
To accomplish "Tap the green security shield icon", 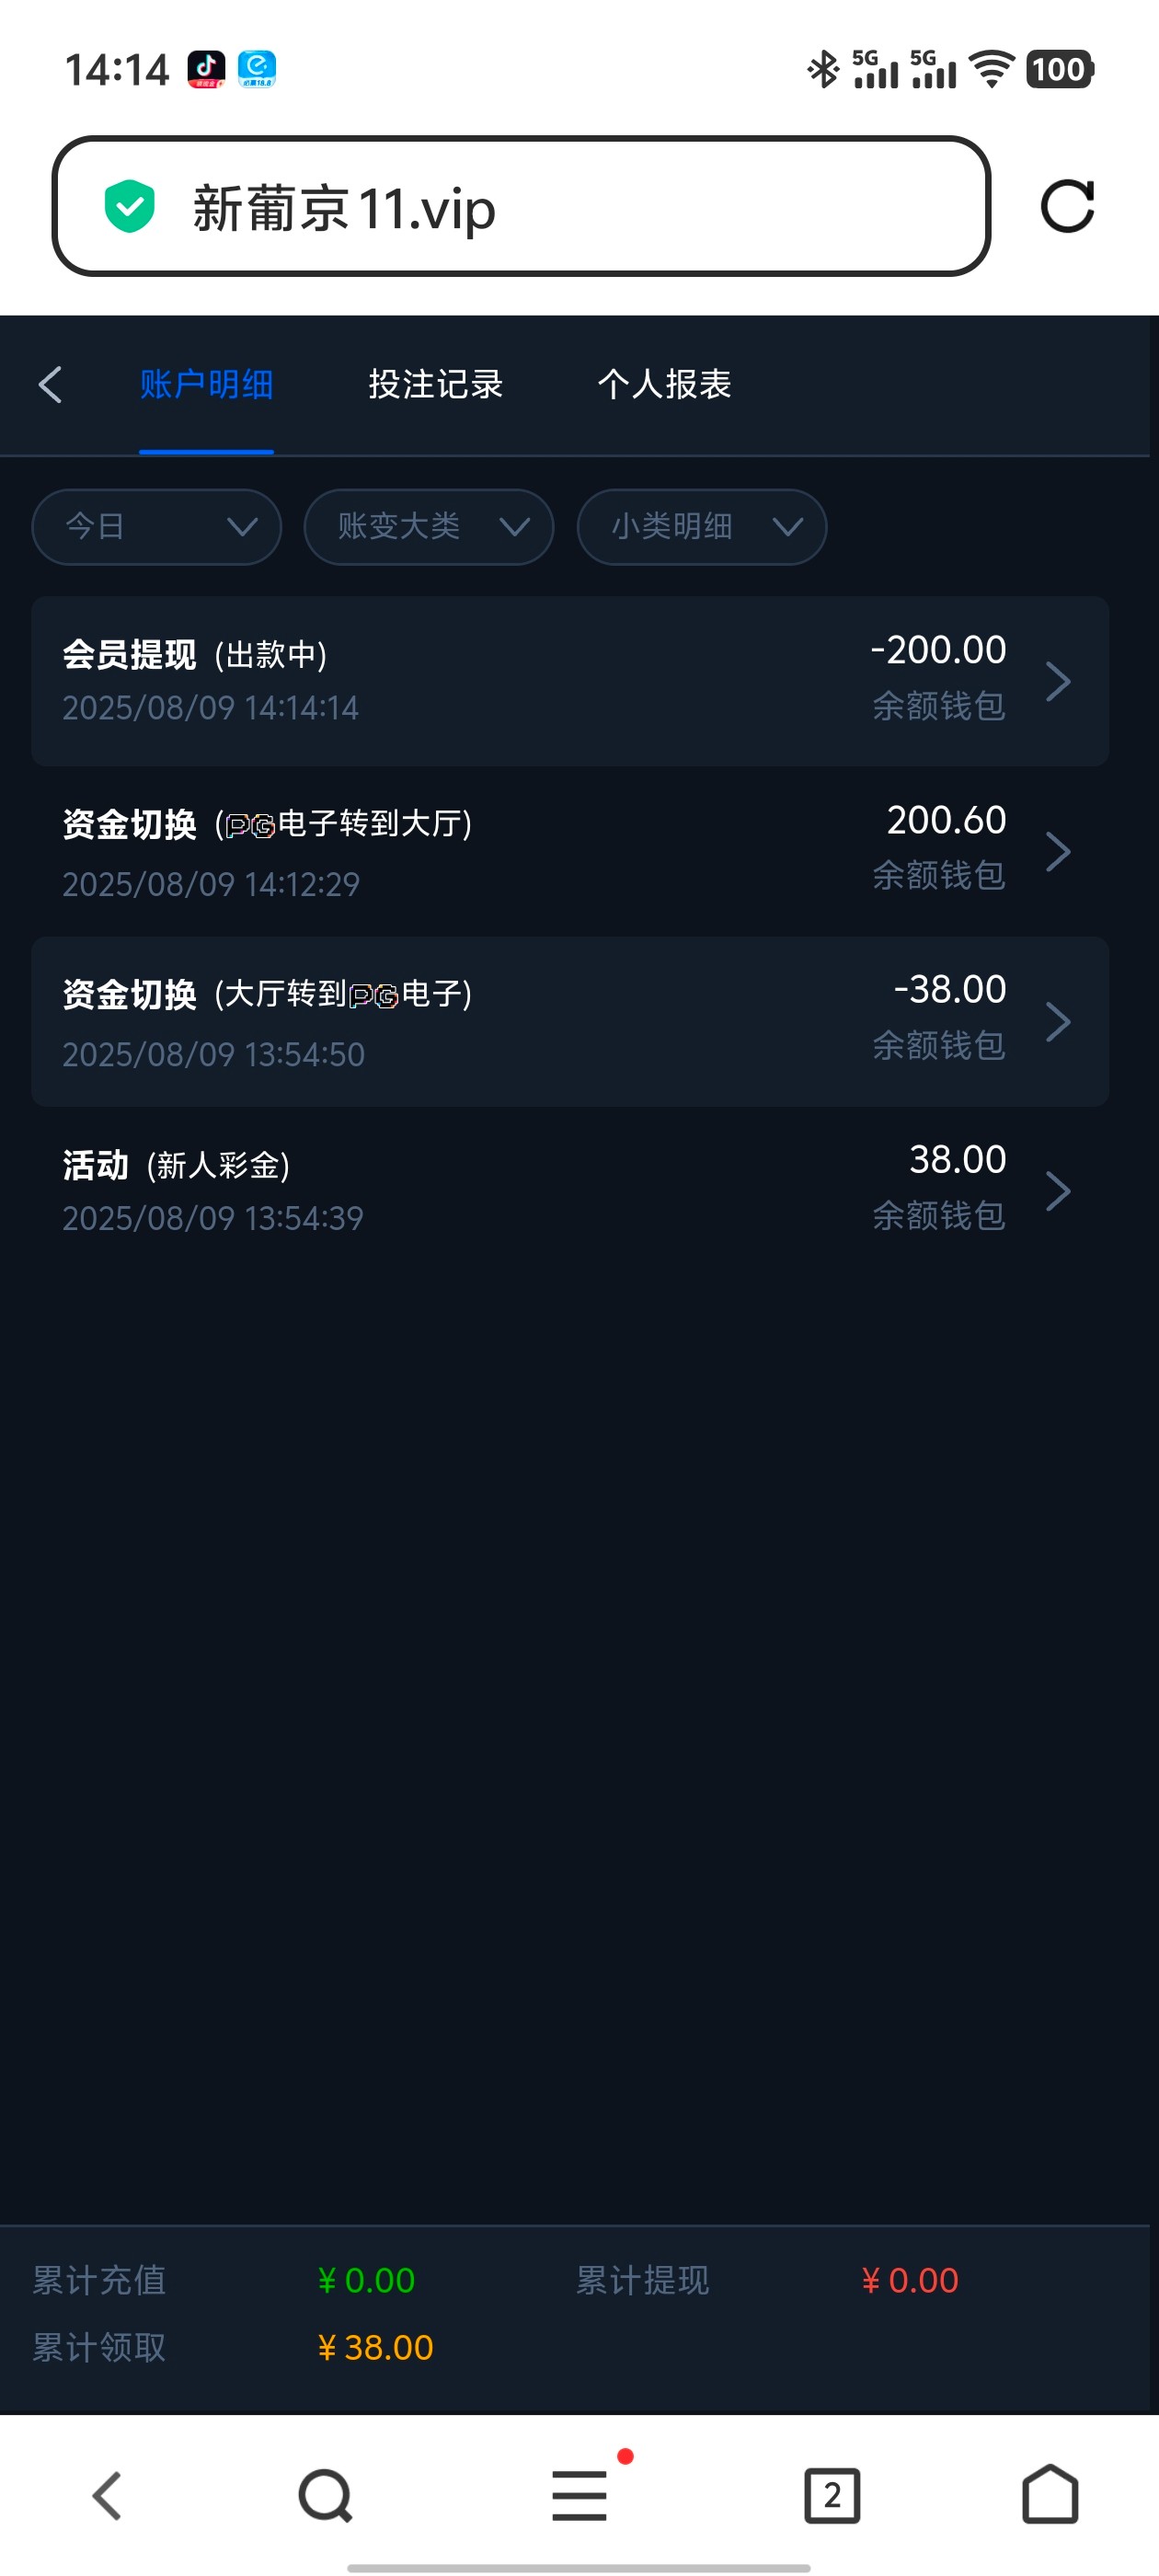I will point(130,207).
